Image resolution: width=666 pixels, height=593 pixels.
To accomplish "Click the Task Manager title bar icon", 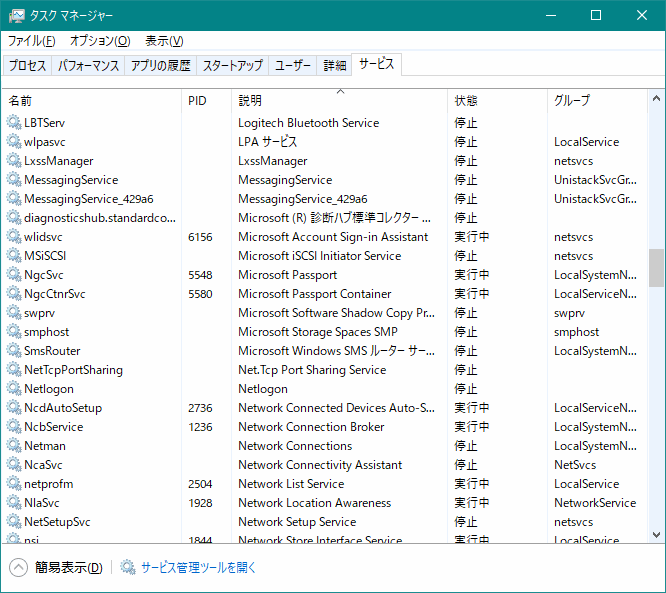I will [17, 16].
